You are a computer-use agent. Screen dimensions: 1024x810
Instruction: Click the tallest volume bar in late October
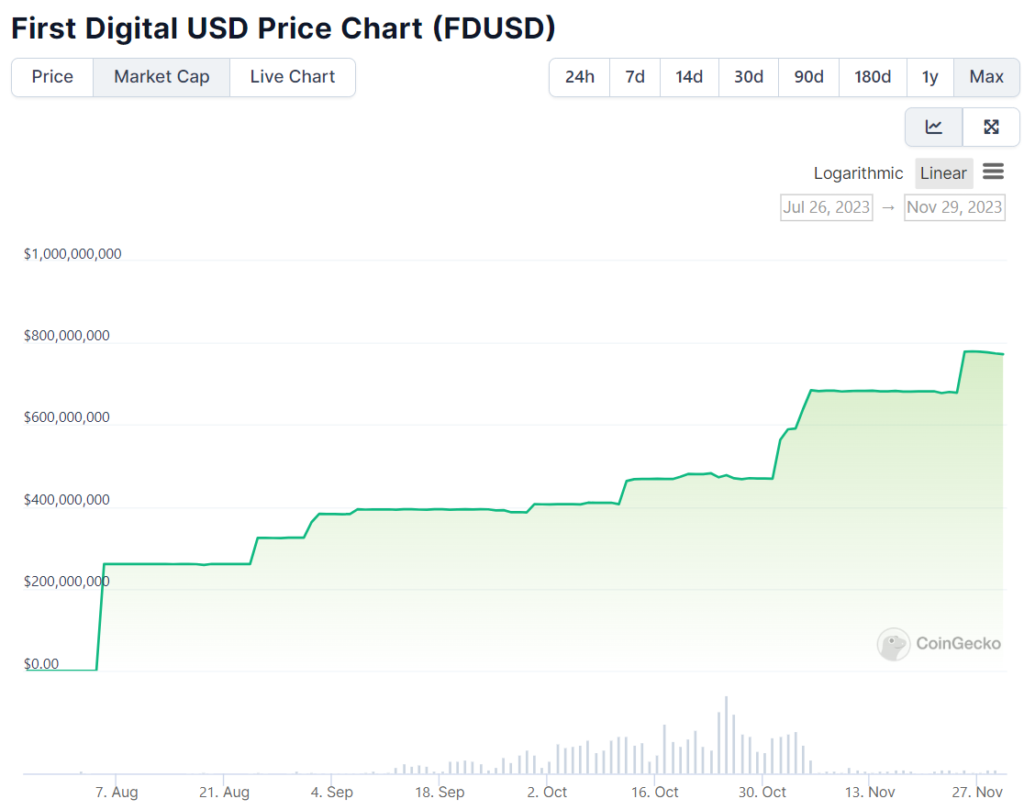pyautogui.click(x=726, y=735)
